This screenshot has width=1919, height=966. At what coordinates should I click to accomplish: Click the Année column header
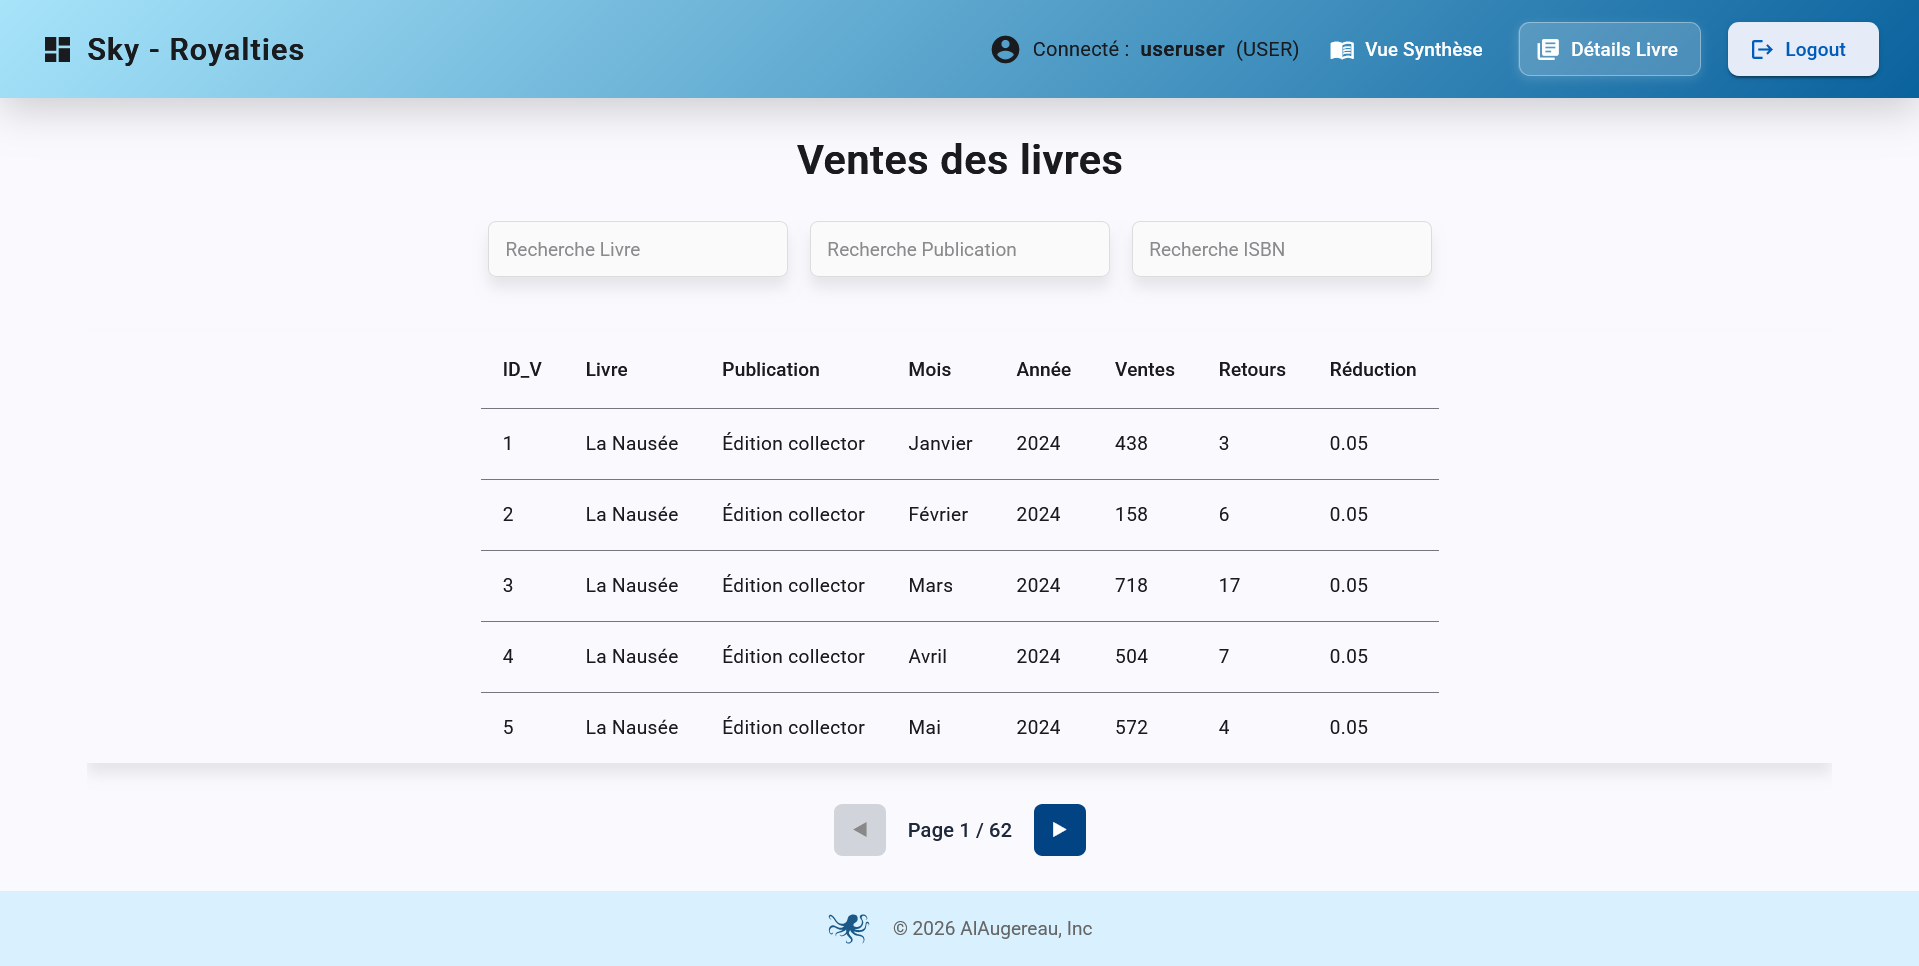(x=1044, y=370)
